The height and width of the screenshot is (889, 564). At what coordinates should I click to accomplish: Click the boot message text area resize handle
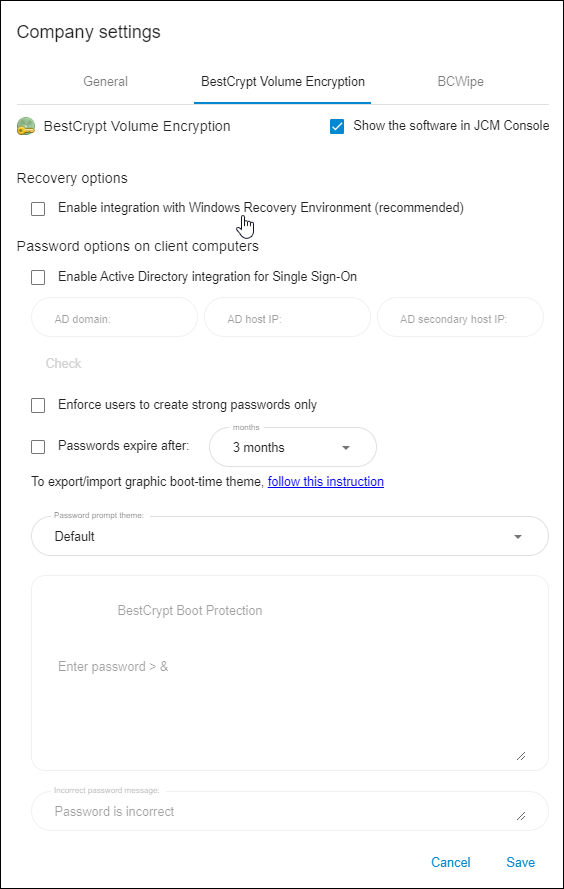click(521, 756)
